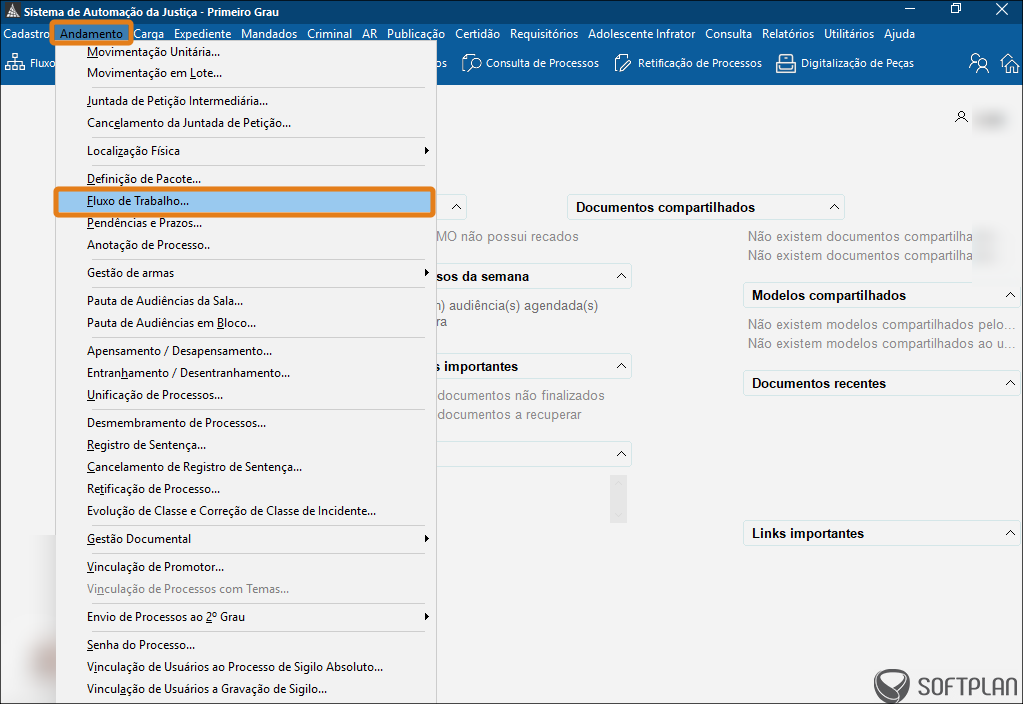The width and height of the screenshot is (1023, 704).
Task: Select Movimentação em Lote
Action: point(245,73)
